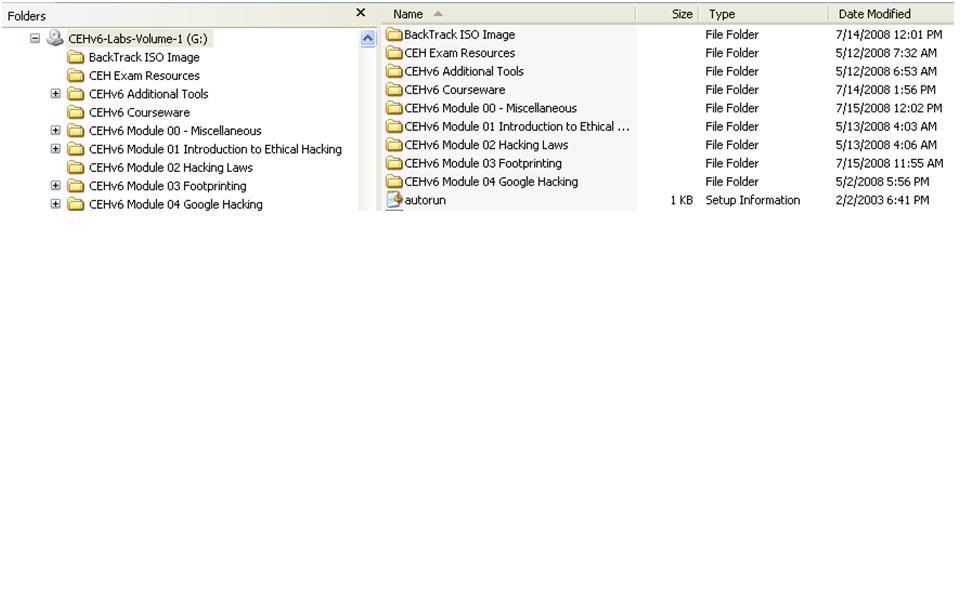Sort by the Type column header
This screenshot has width=961, height=611.
coord(764,13)
